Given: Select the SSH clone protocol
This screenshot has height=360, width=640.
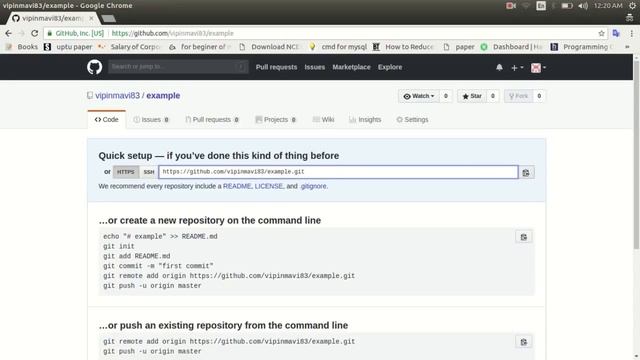Looking at the screenshot, I should (149, 172).
